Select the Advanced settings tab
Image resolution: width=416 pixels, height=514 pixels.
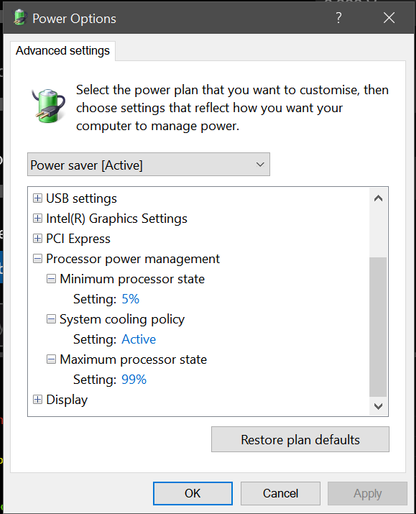(x=63, y=51)
